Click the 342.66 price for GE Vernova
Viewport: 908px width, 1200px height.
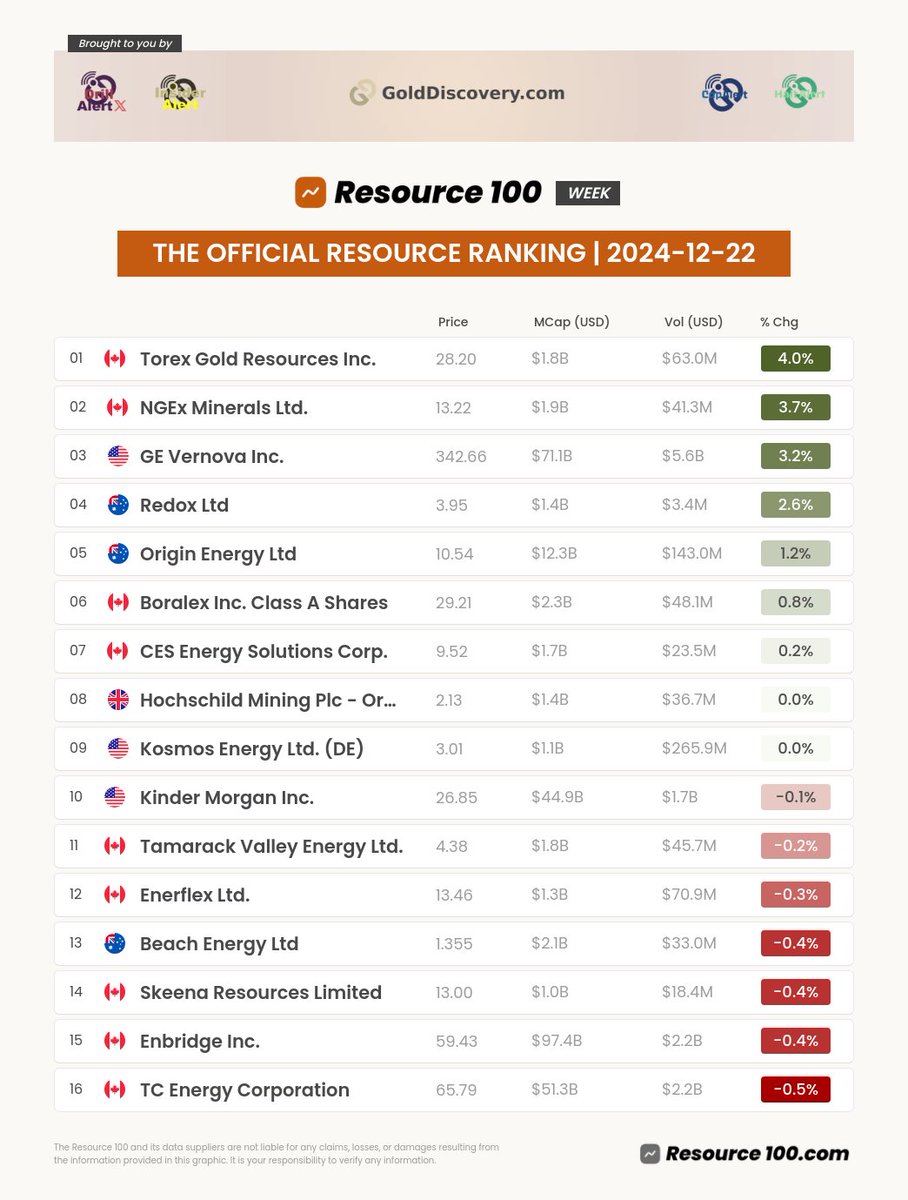point(461,456)
